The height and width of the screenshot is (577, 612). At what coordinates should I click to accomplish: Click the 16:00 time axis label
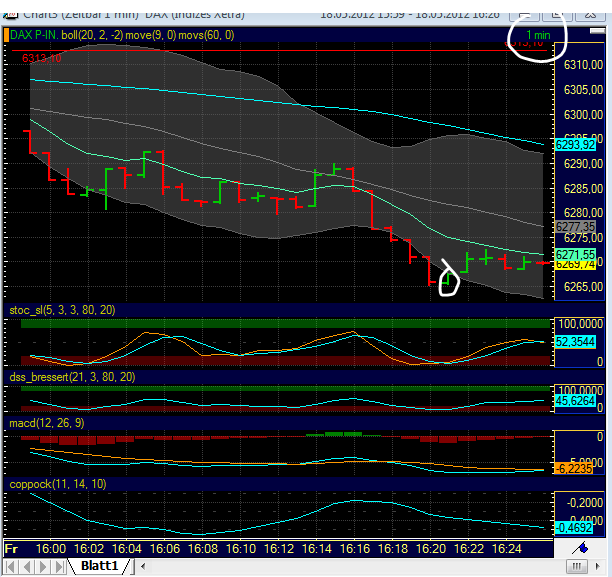51,549
